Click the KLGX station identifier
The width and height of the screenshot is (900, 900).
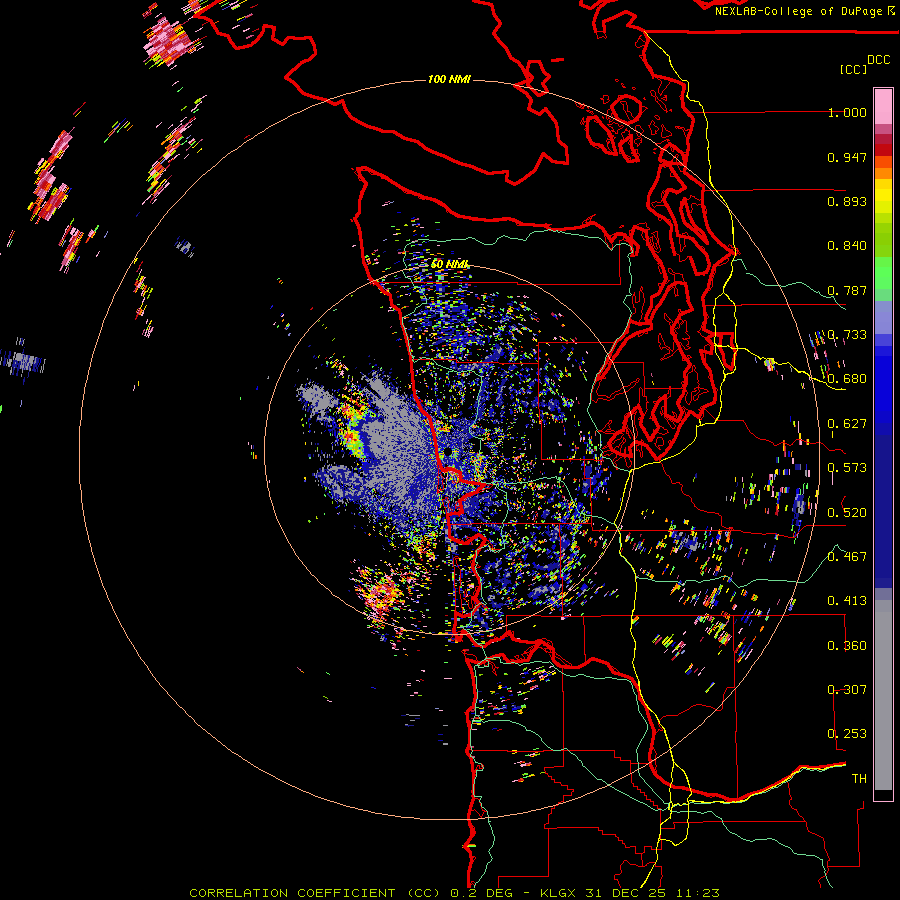560,893
